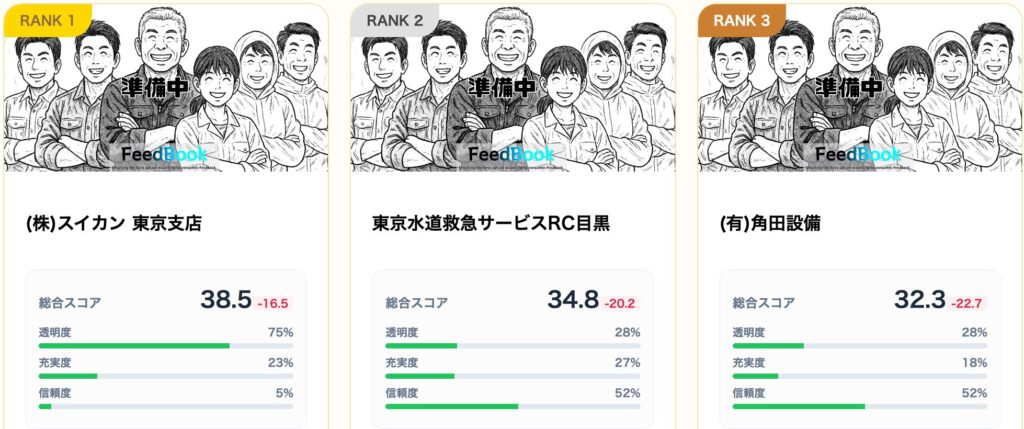Click the 23% 充実度 progress bar
The image size is (1024, 429).
(165, 376)
